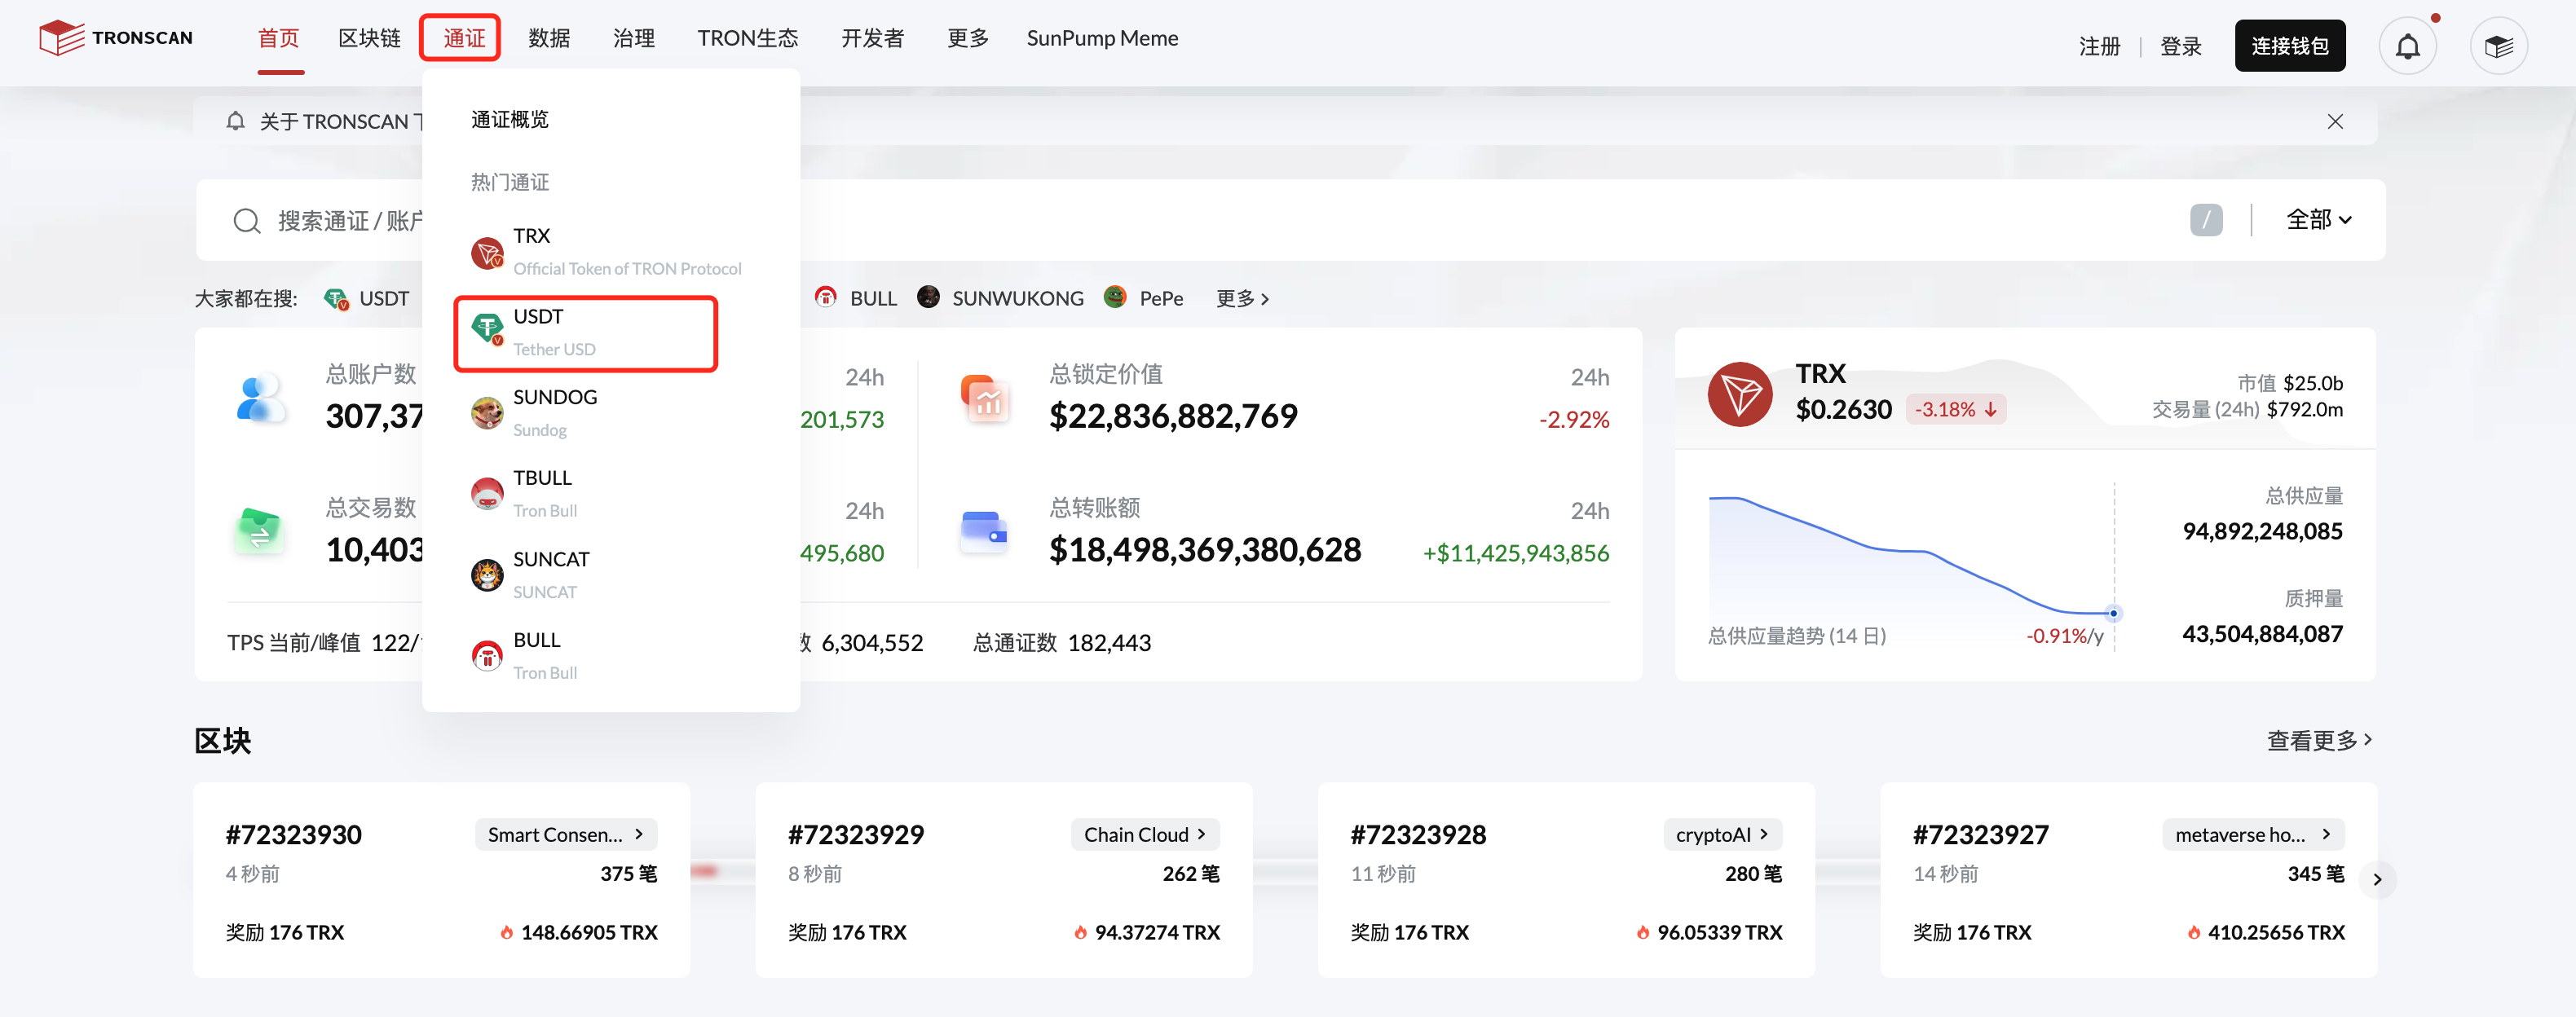Open the 开发者 menu
Image resolution: width=2576 pixels, height=1017 pixels.
coord(872,38)
